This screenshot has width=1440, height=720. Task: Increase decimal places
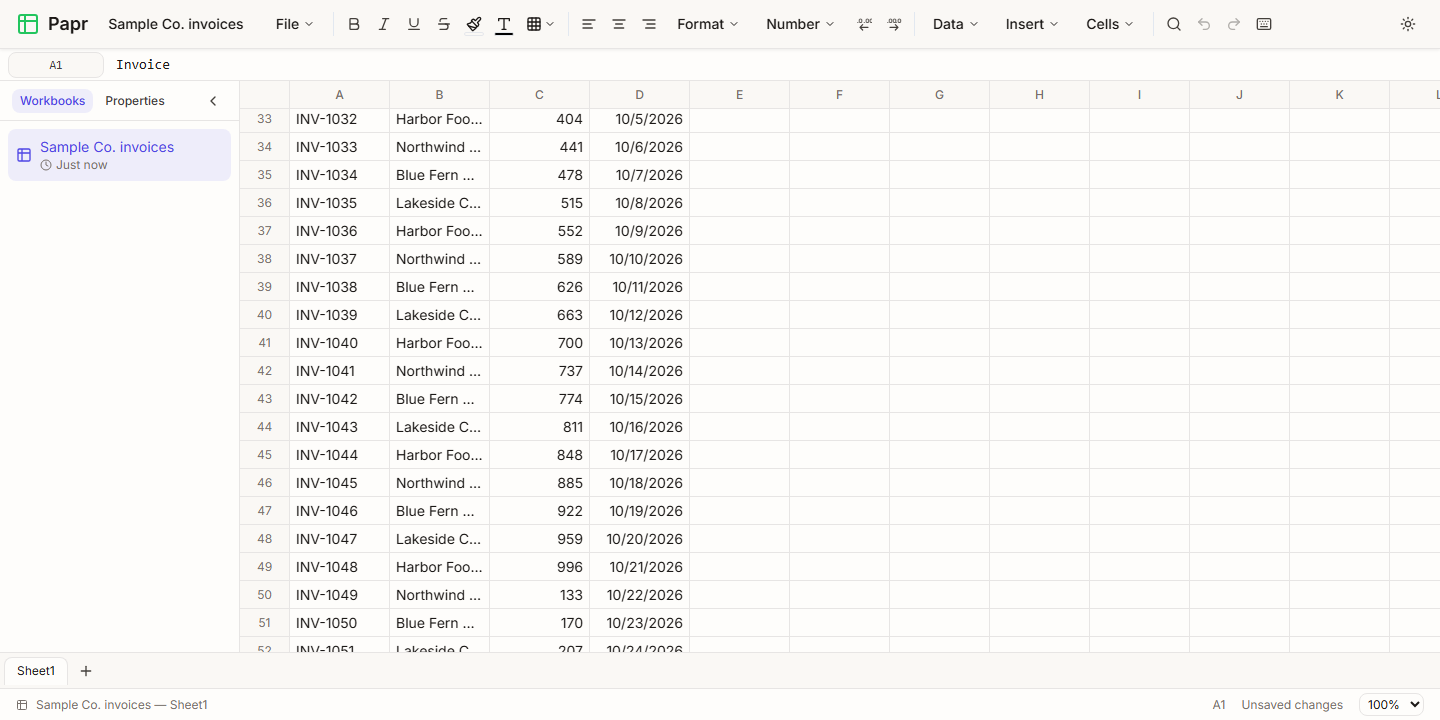tap(894, 24)
